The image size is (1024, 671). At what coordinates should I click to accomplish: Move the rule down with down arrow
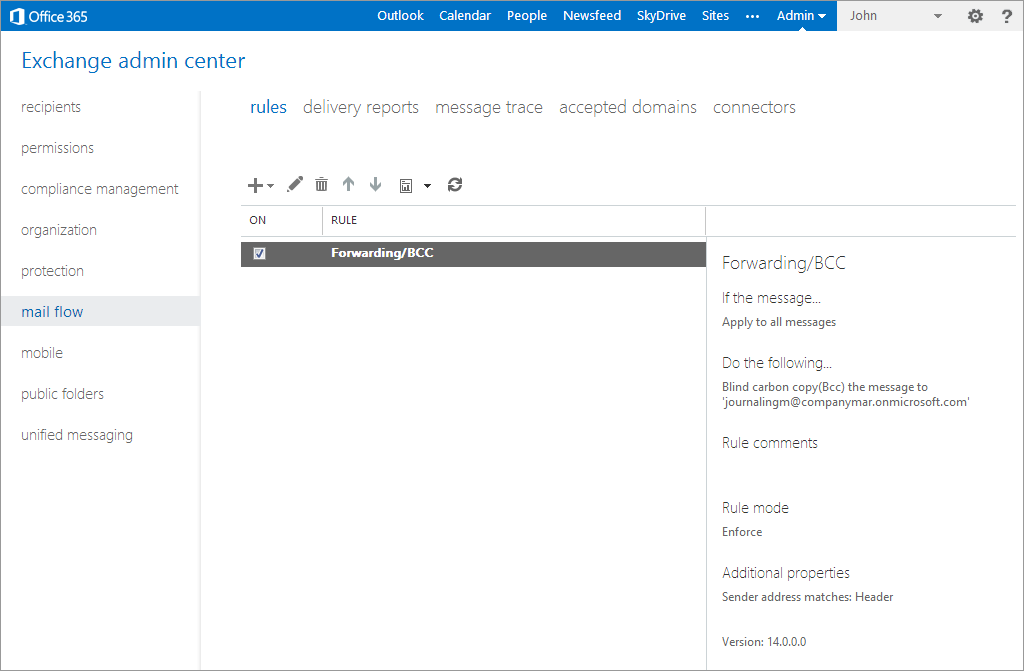coord(376,184)
